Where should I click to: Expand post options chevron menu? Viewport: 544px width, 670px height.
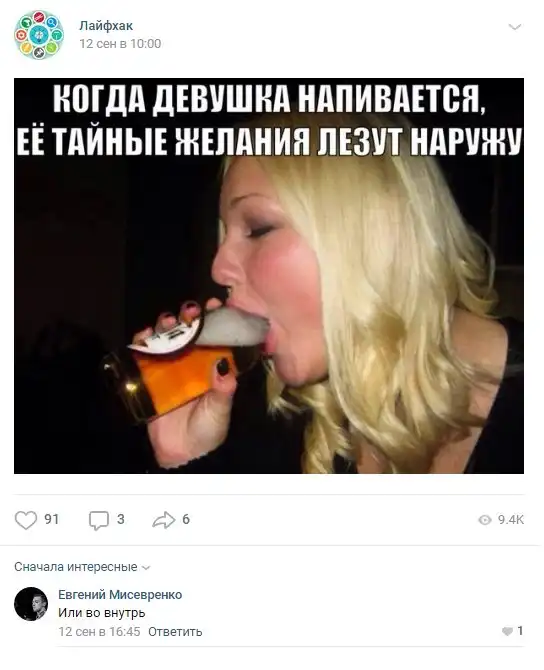tap(515, 27)
